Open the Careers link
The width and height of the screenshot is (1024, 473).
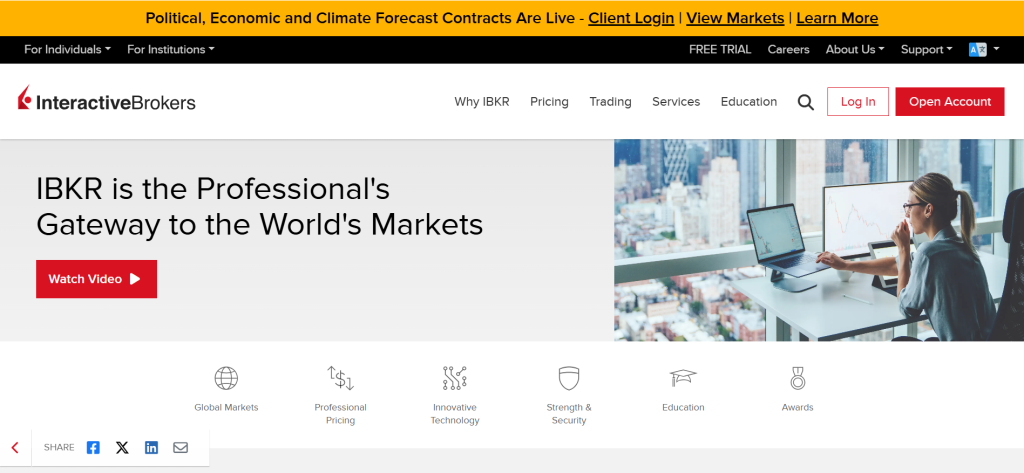[788, 50]
